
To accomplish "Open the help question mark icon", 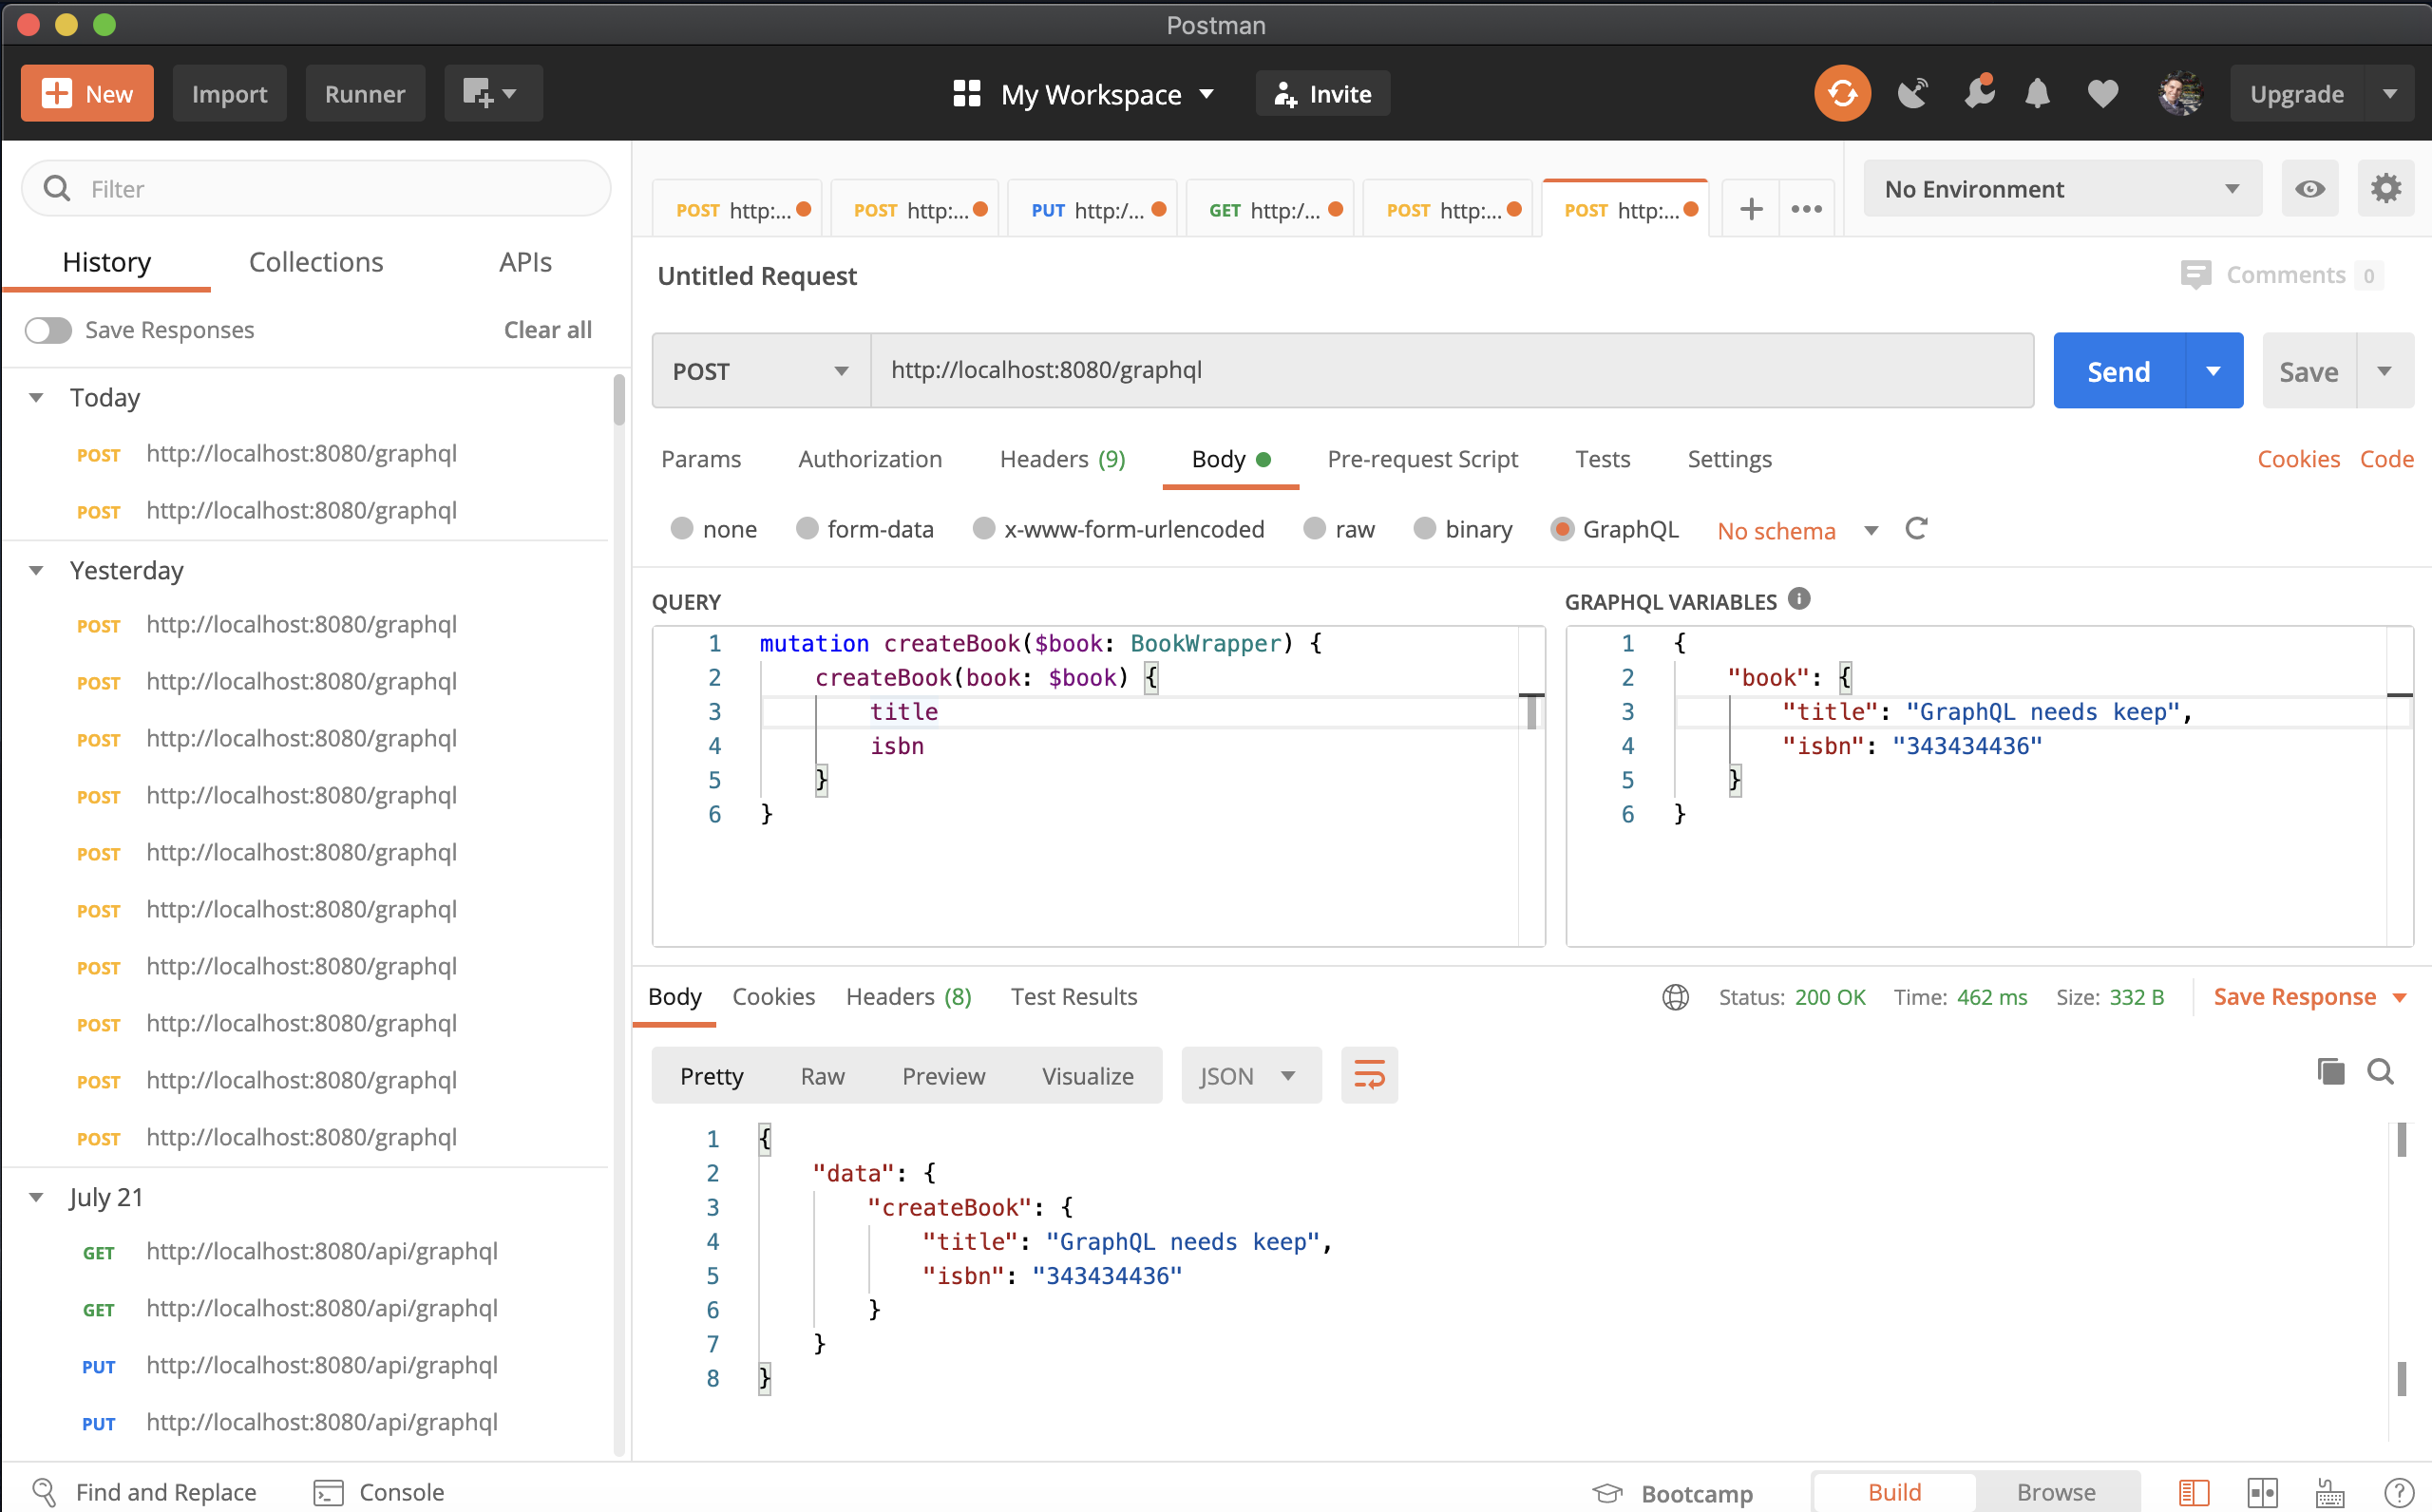I will 2399,1493.
